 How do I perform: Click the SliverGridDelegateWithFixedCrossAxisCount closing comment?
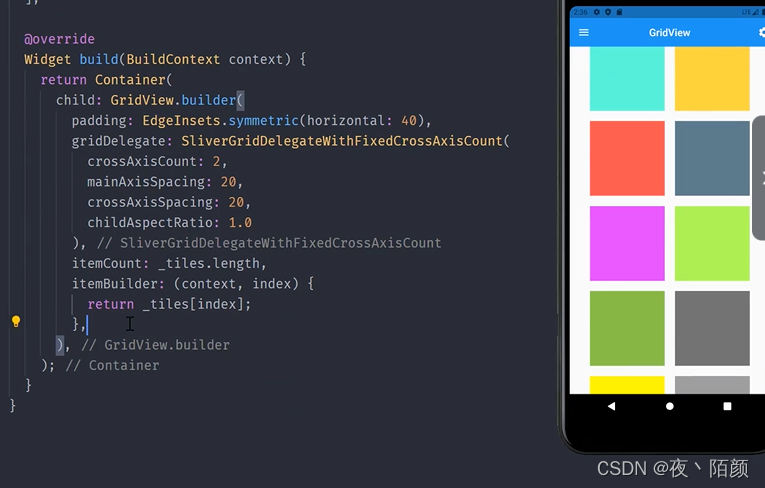(x=269, y=243)
